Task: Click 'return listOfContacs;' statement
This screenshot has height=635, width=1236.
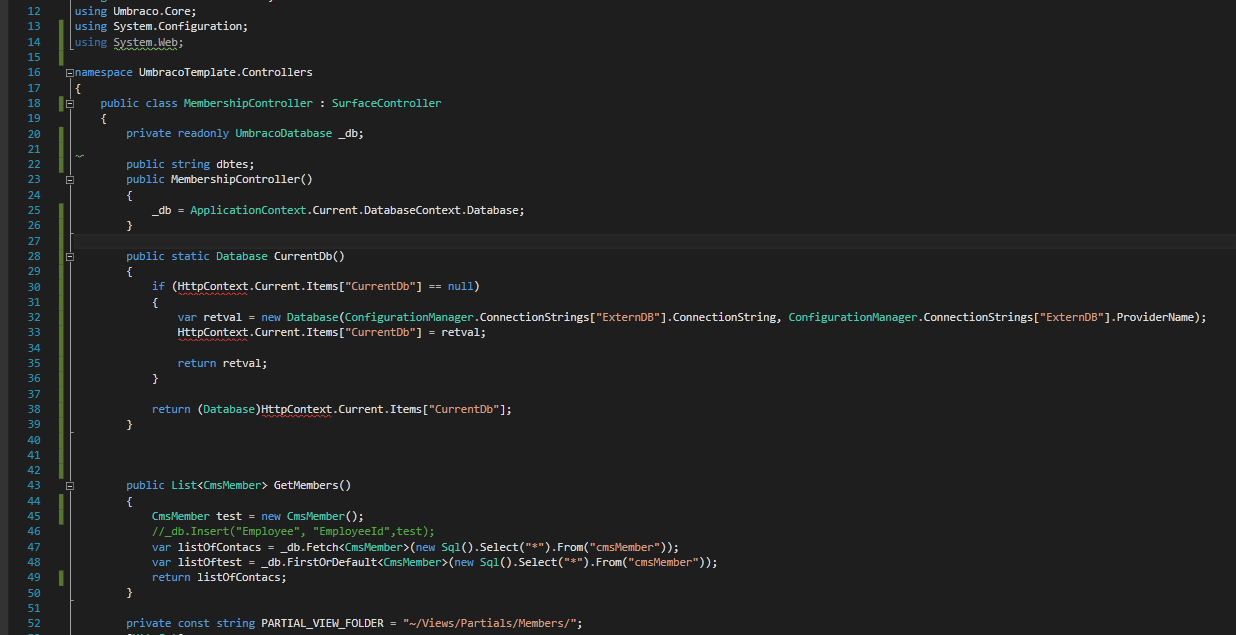Action: click(219, 577)
